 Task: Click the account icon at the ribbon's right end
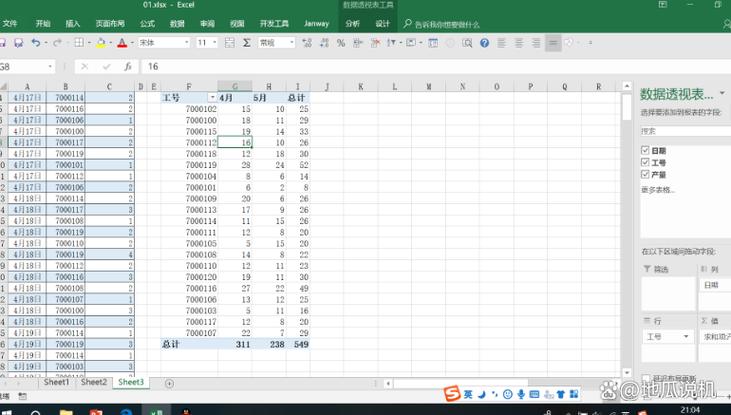[727, 24]
